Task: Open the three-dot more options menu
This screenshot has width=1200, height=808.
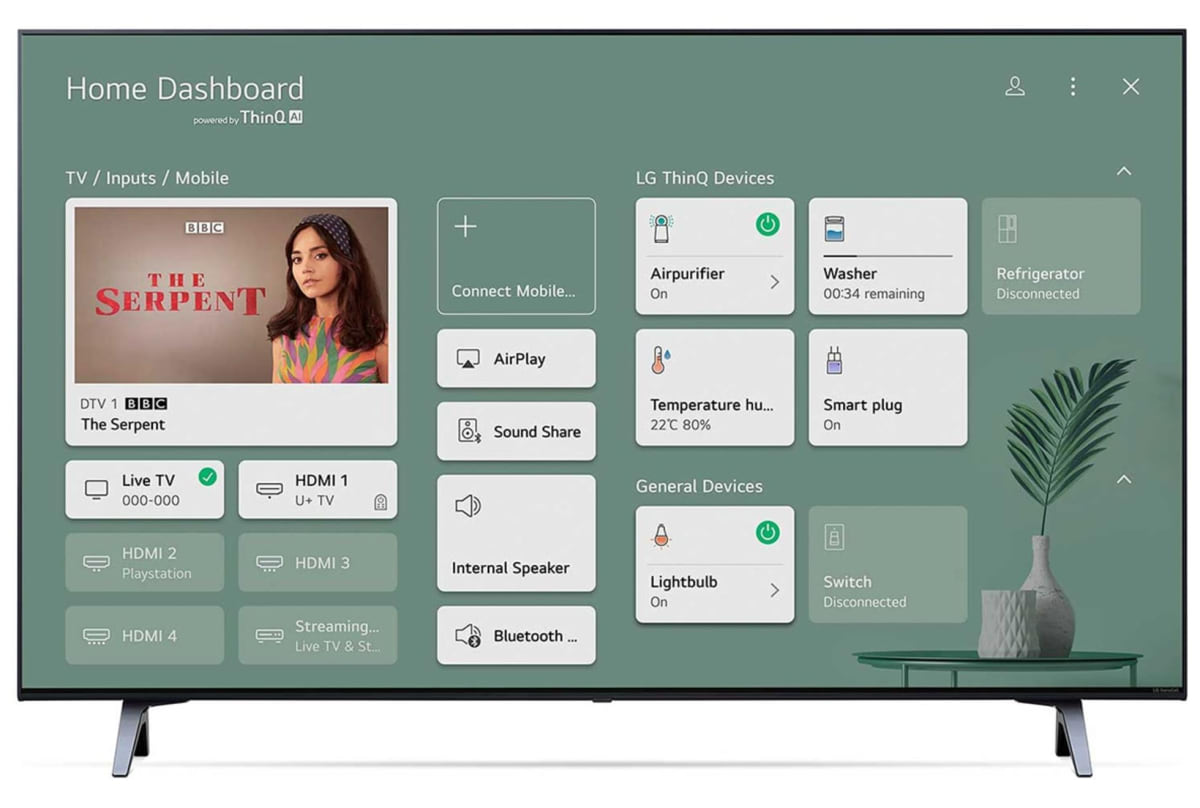Action: pyautogui.click(x=1073, y=87)
